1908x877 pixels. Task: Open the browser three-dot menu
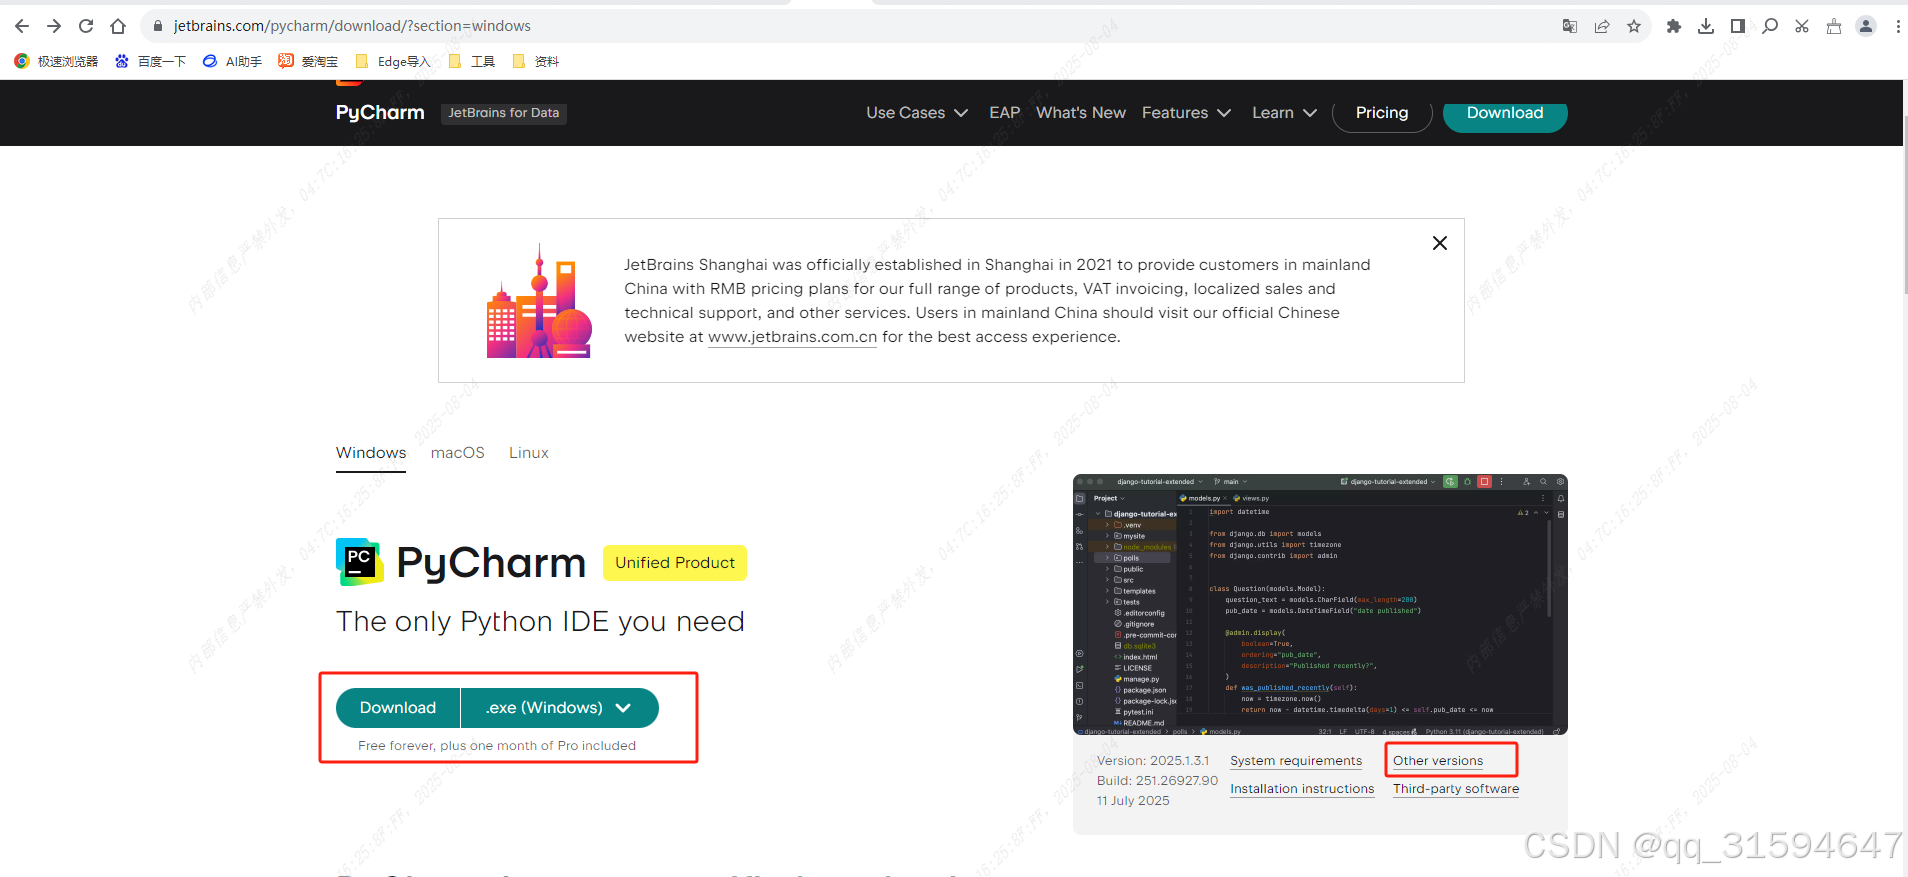(x=1898, y=26)
